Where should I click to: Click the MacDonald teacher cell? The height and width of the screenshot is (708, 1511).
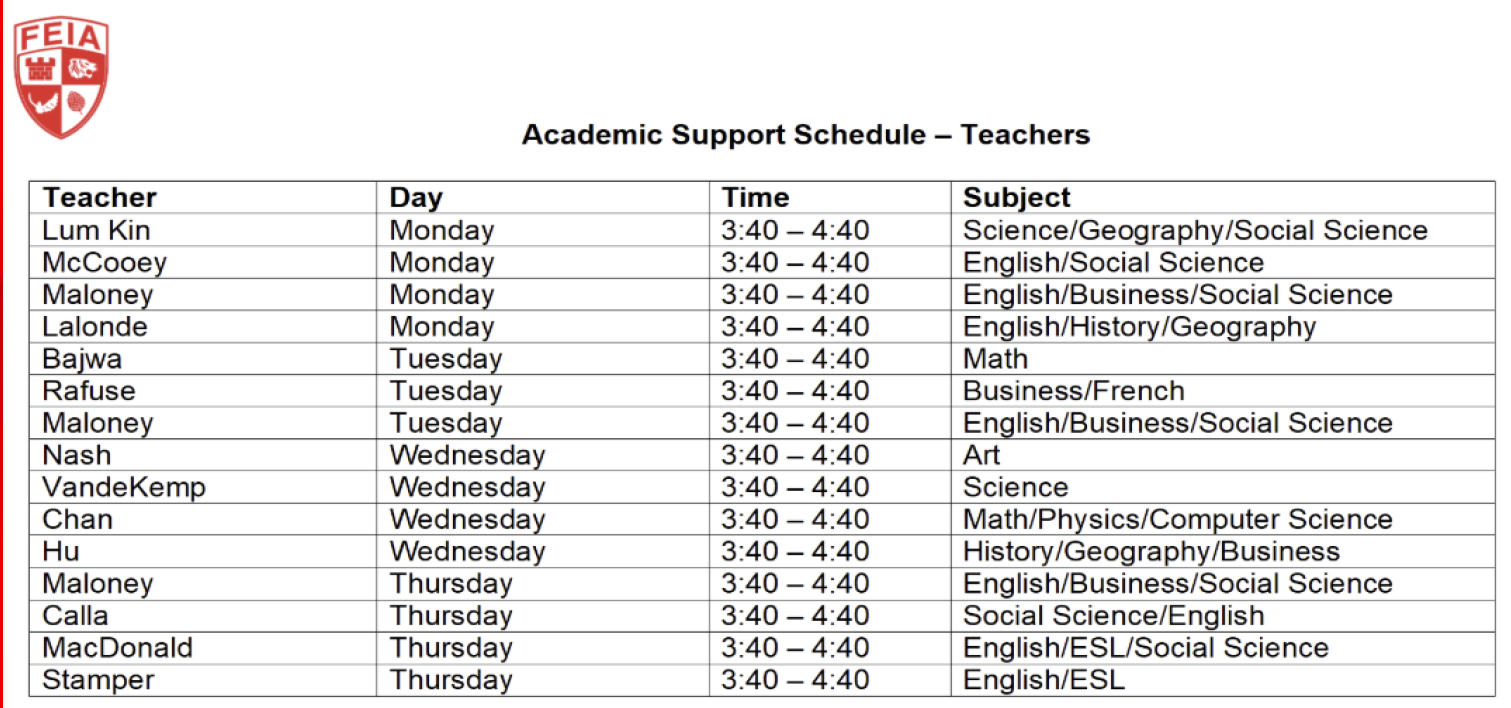(x=117, y=648)
